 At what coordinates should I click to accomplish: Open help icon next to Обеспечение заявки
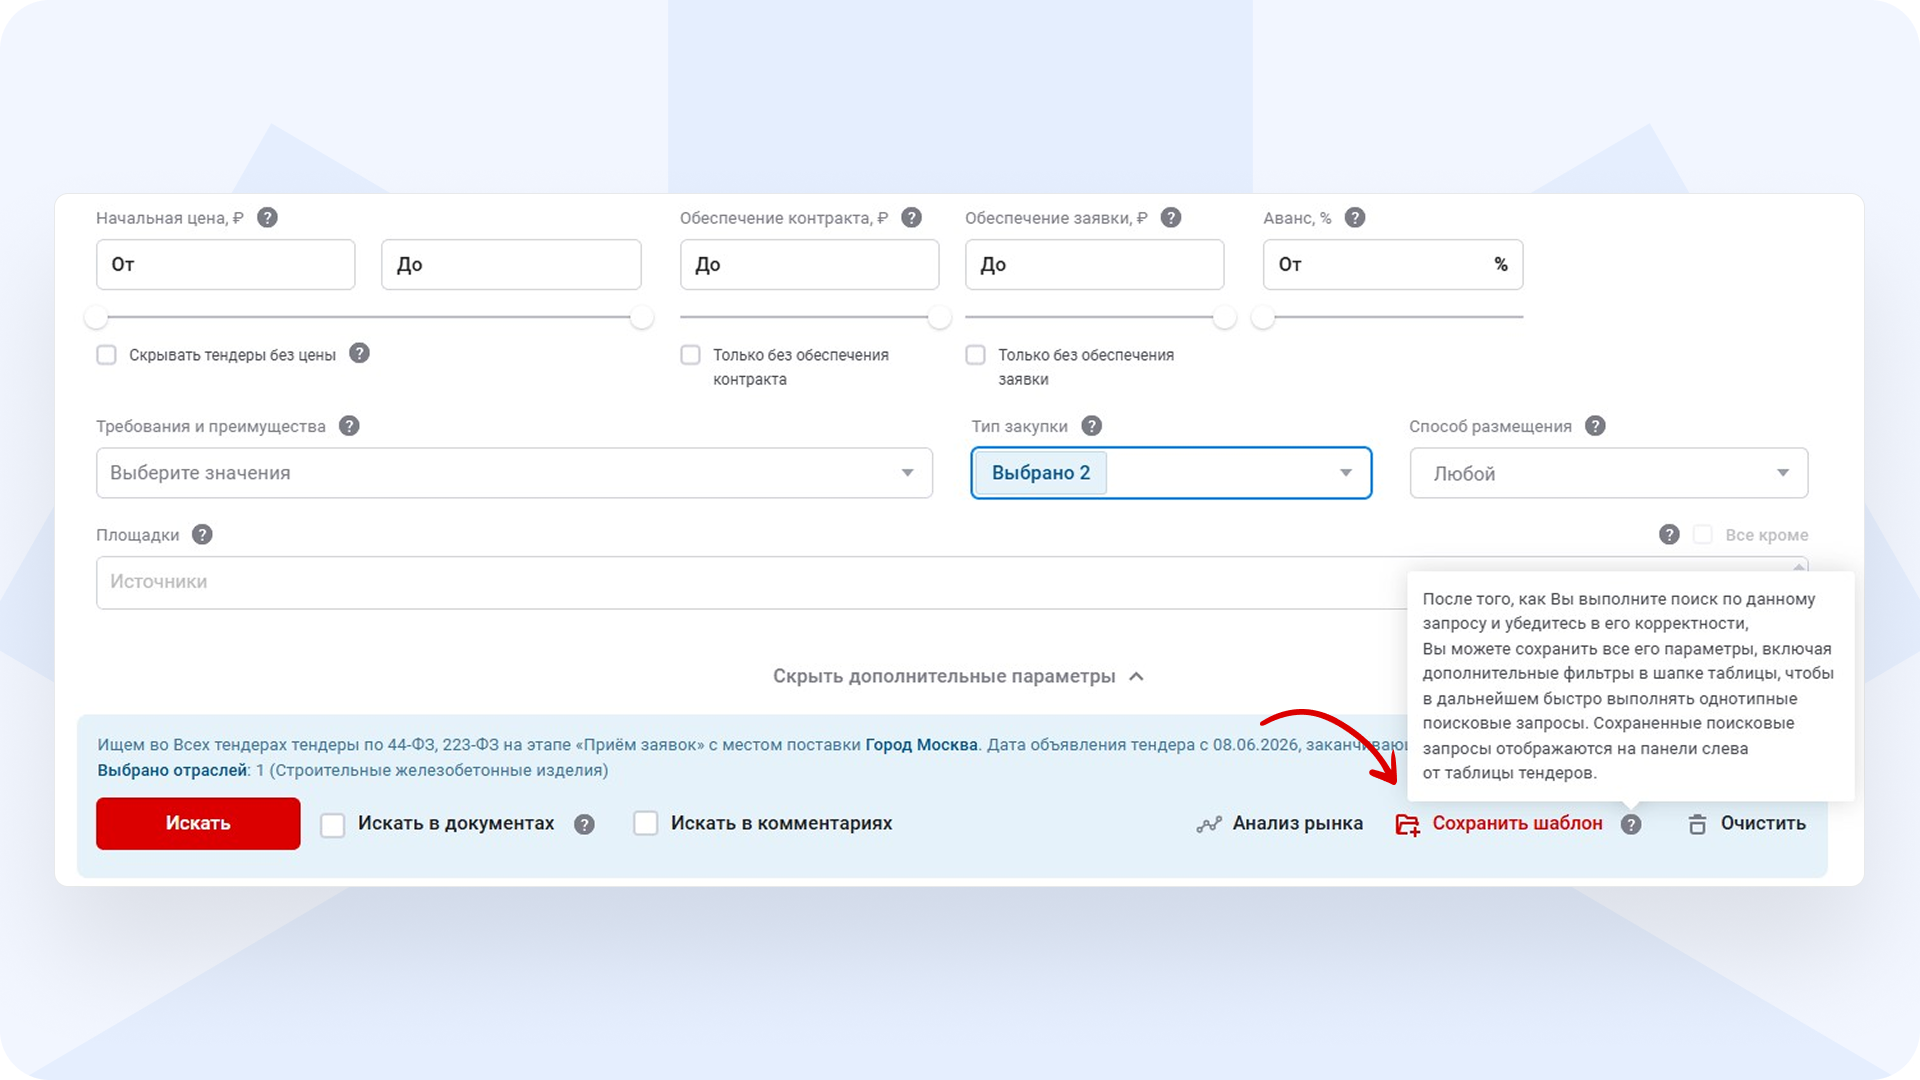[1171, 218]
